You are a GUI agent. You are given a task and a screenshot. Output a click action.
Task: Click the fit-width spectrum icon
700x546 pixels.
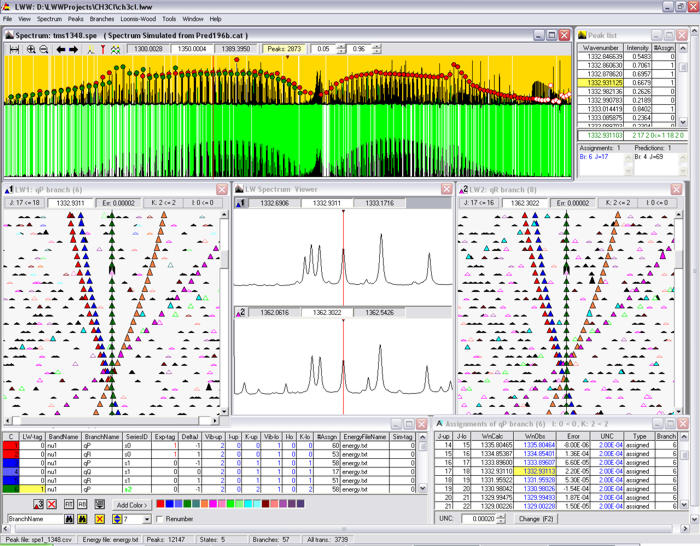tap(14, 50)
